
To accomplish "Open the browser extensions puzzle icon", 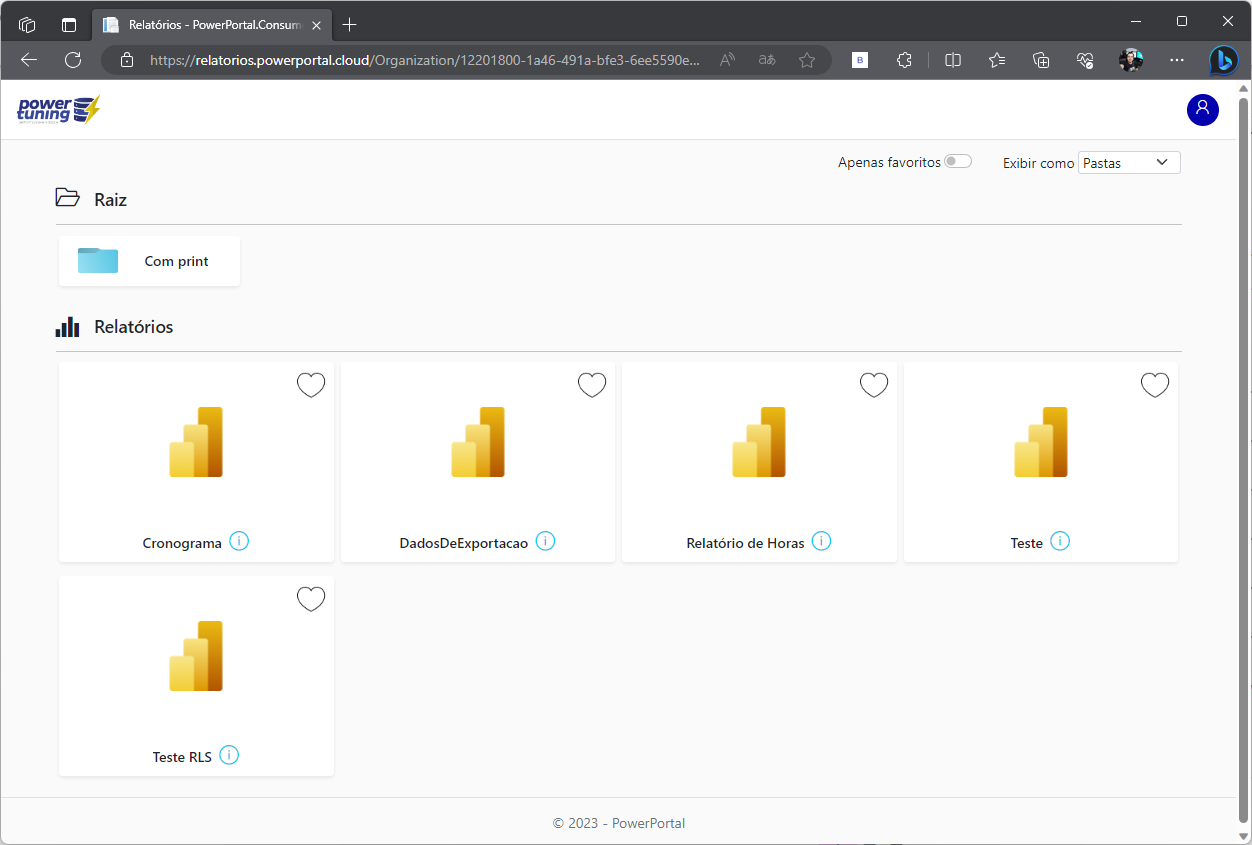I will (x=904, y=60).
